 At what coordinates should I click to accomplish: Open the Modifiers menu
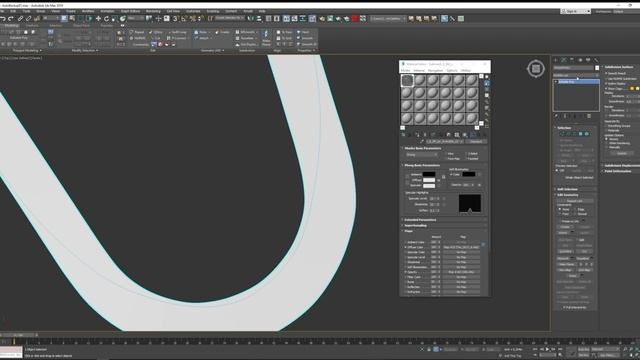point(88,11)
